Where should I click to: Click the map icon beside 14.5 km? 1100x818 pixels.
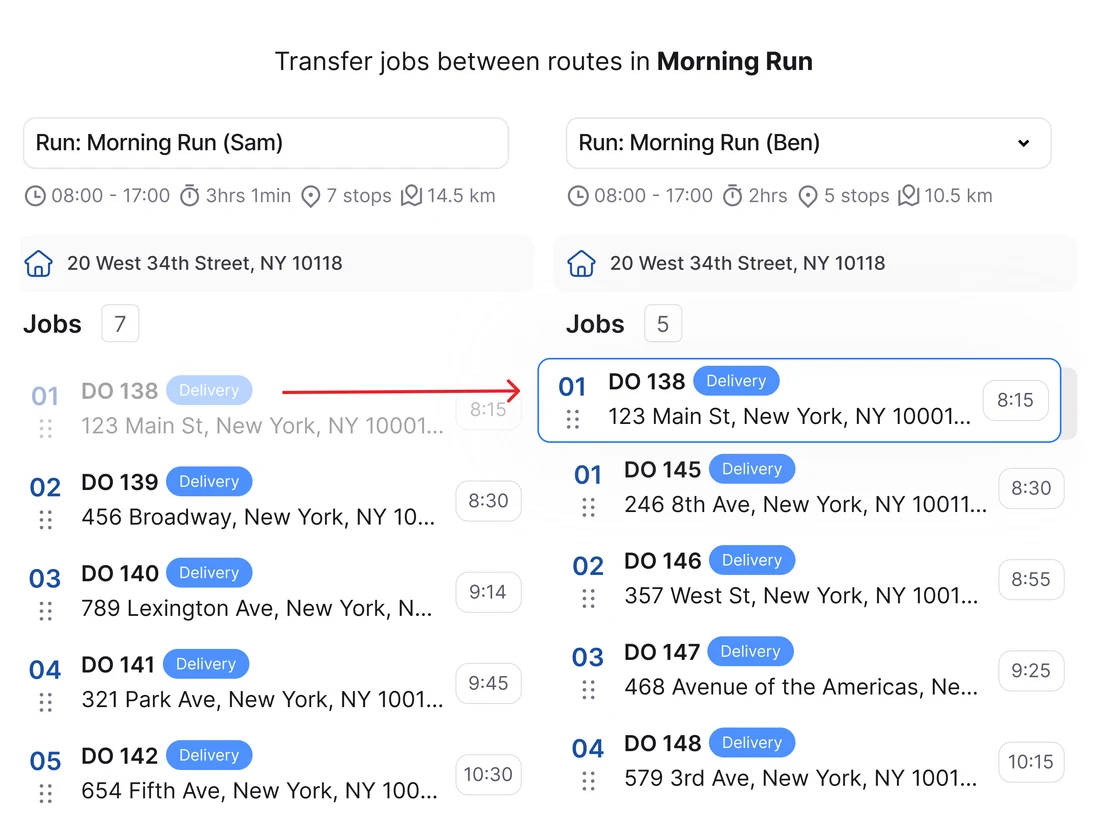point(412,195)
